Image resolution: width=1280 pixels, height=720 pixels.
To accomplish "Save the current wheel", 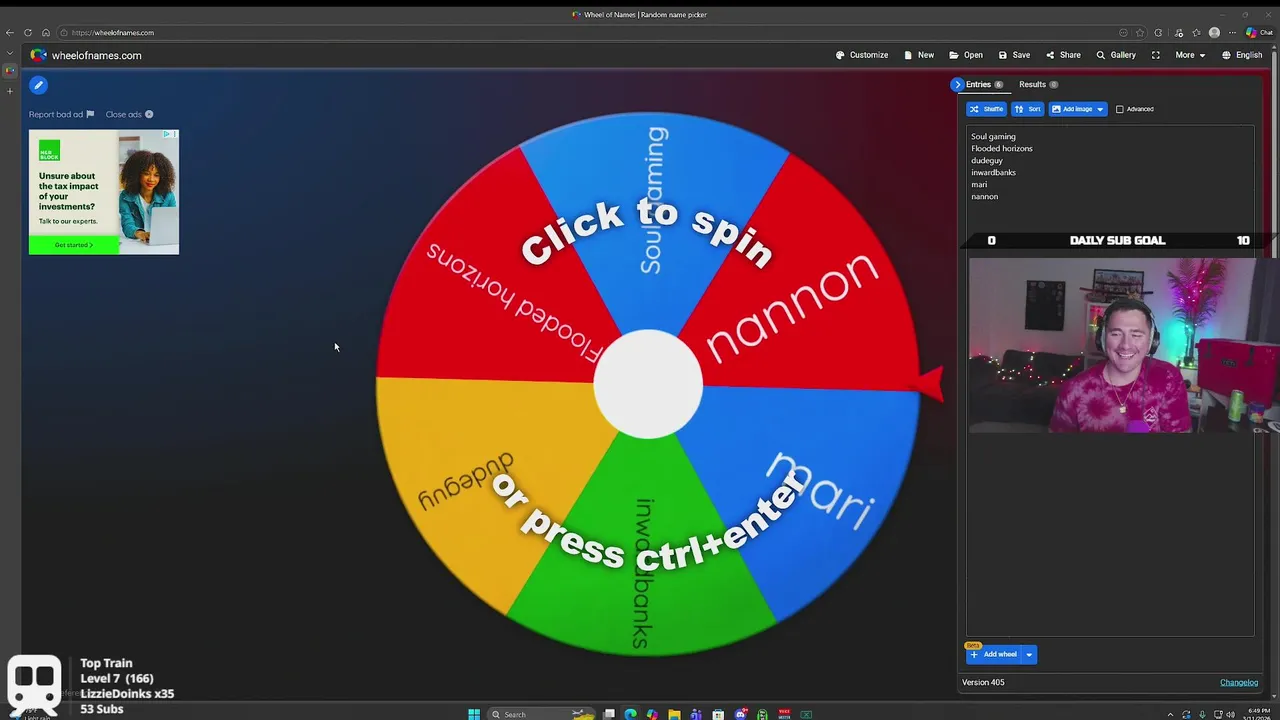I will click(x=1013, y=55).
